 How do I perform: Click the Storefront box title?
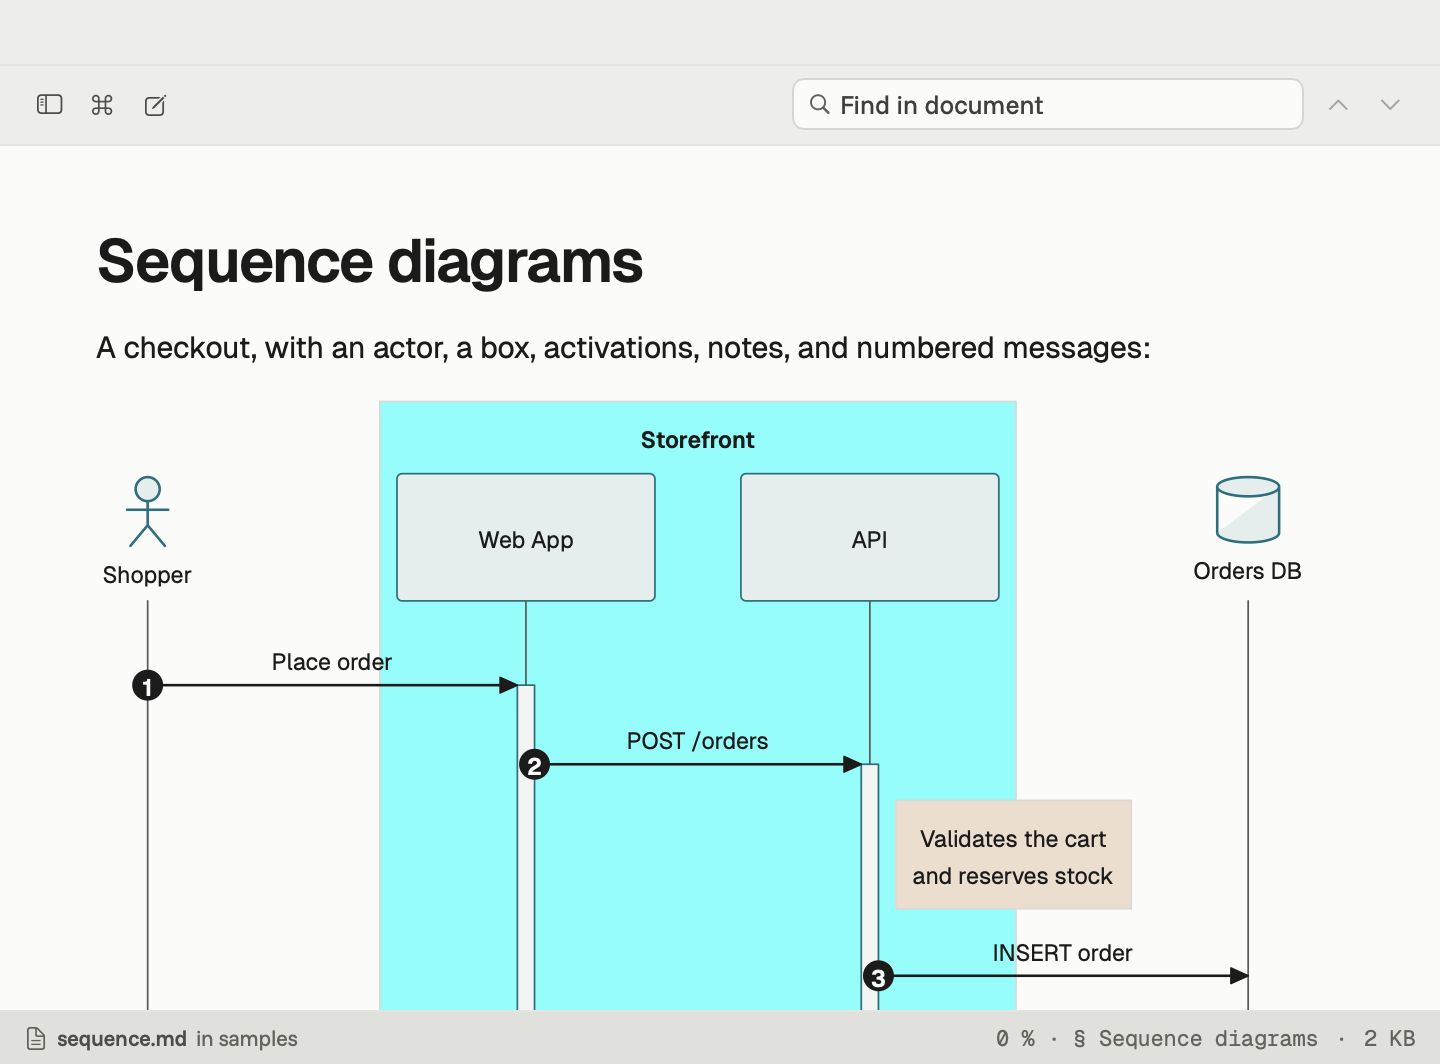point(698,440)
